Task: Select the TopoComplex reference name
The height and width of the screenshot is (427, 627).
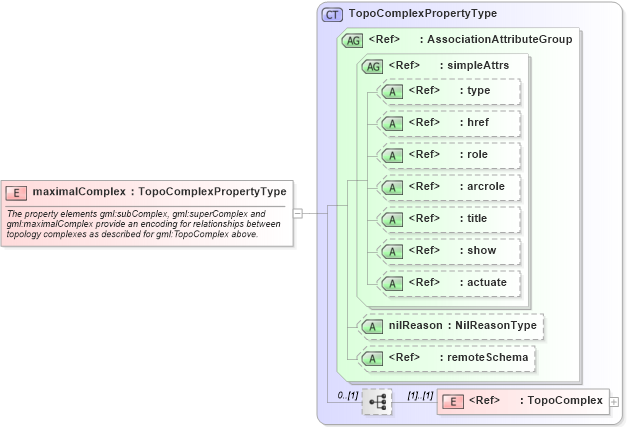Action: click(565, 400)
